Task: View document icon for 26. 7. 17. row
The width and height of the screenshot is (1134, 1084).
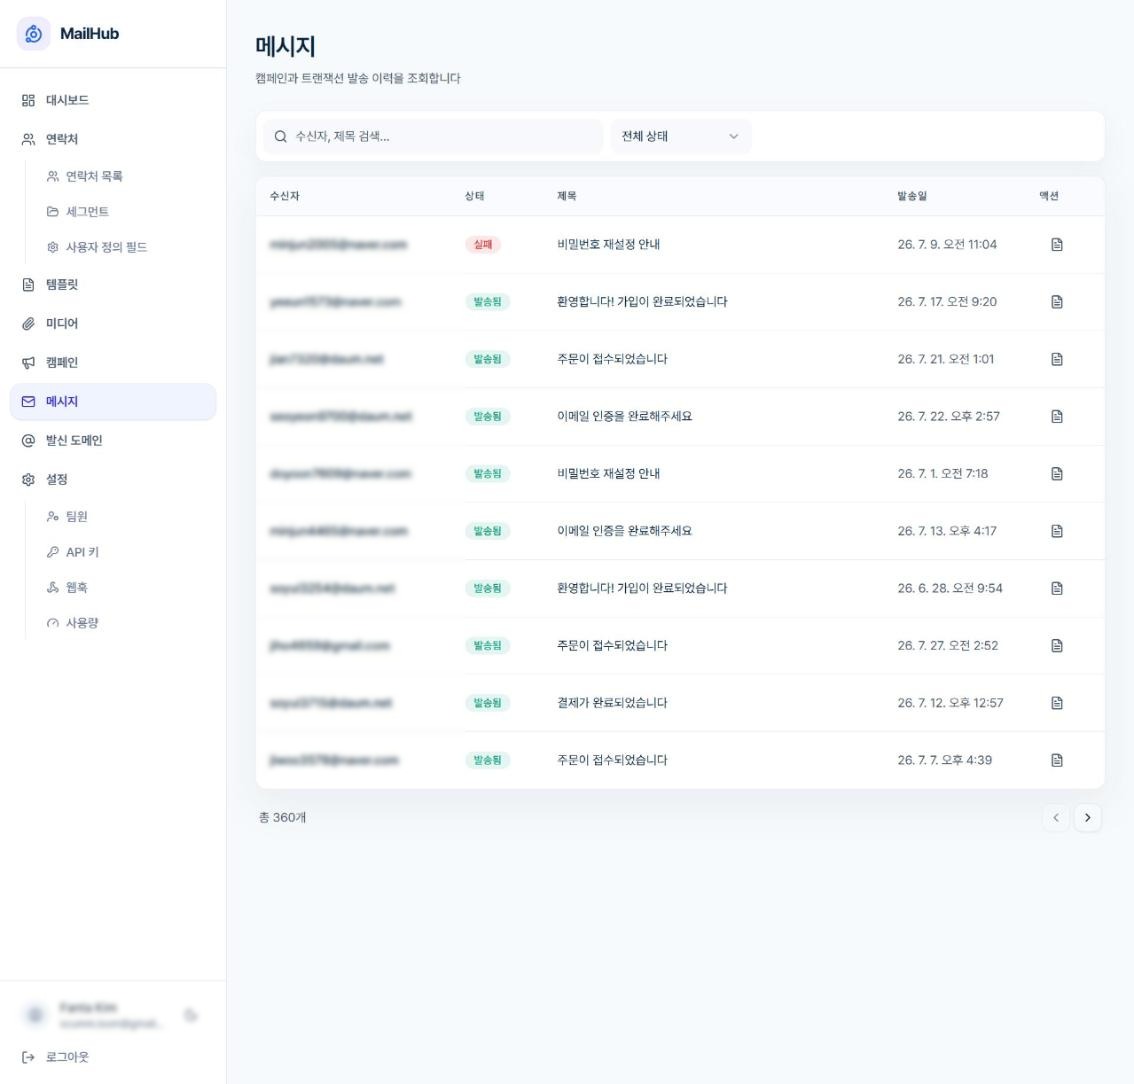Action: click(x=1057, y=302)
